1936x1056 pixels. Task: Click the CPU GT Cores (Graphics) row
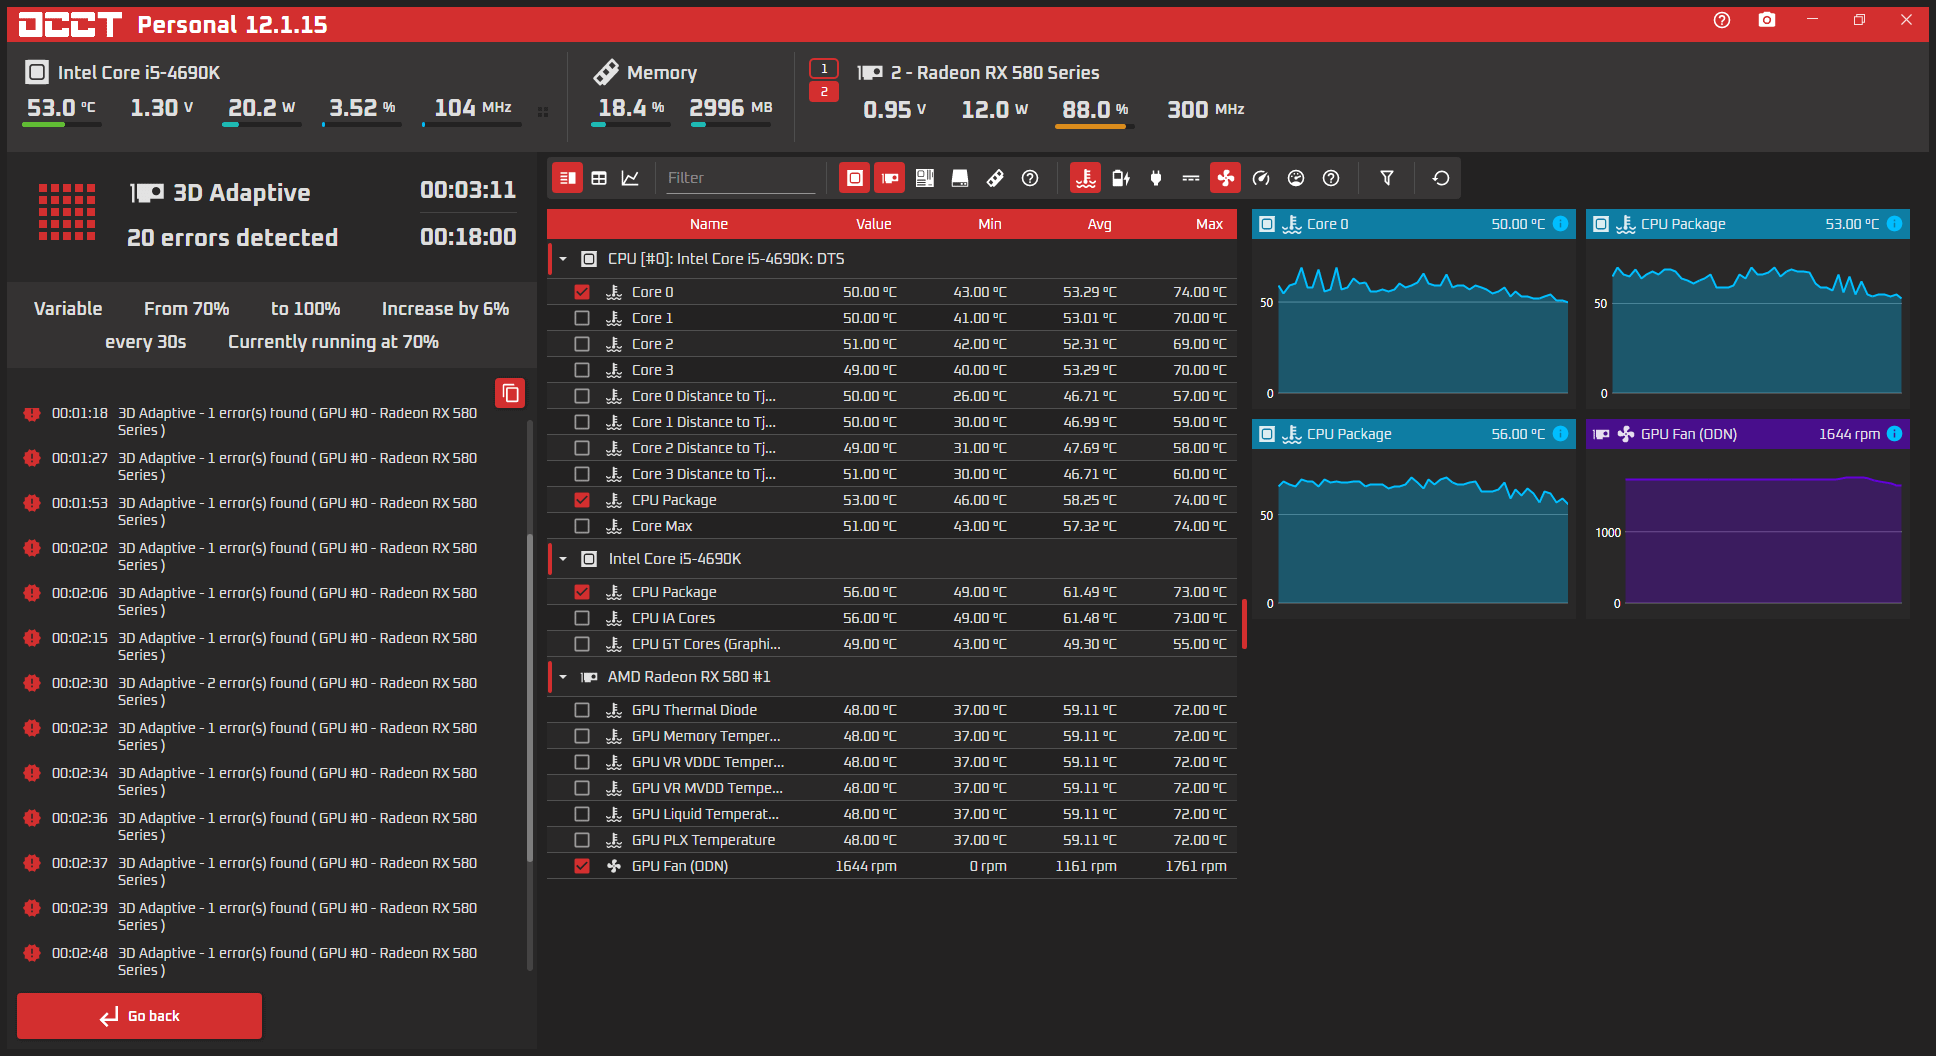coord(892,644)
